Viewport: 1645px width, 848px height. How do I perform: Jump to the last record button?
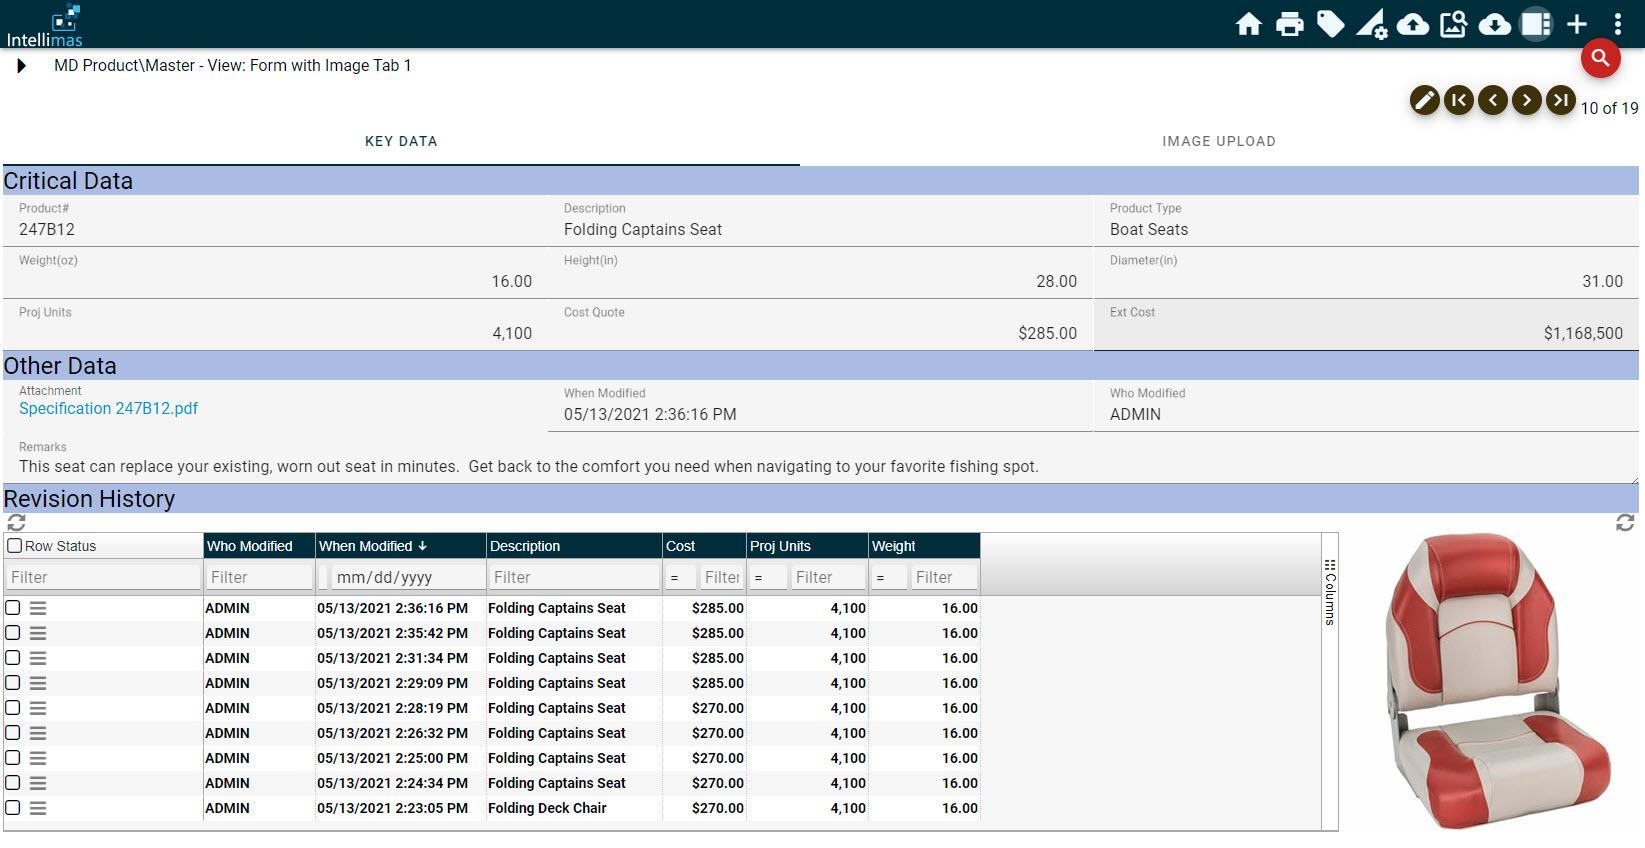coord(1560,100)
